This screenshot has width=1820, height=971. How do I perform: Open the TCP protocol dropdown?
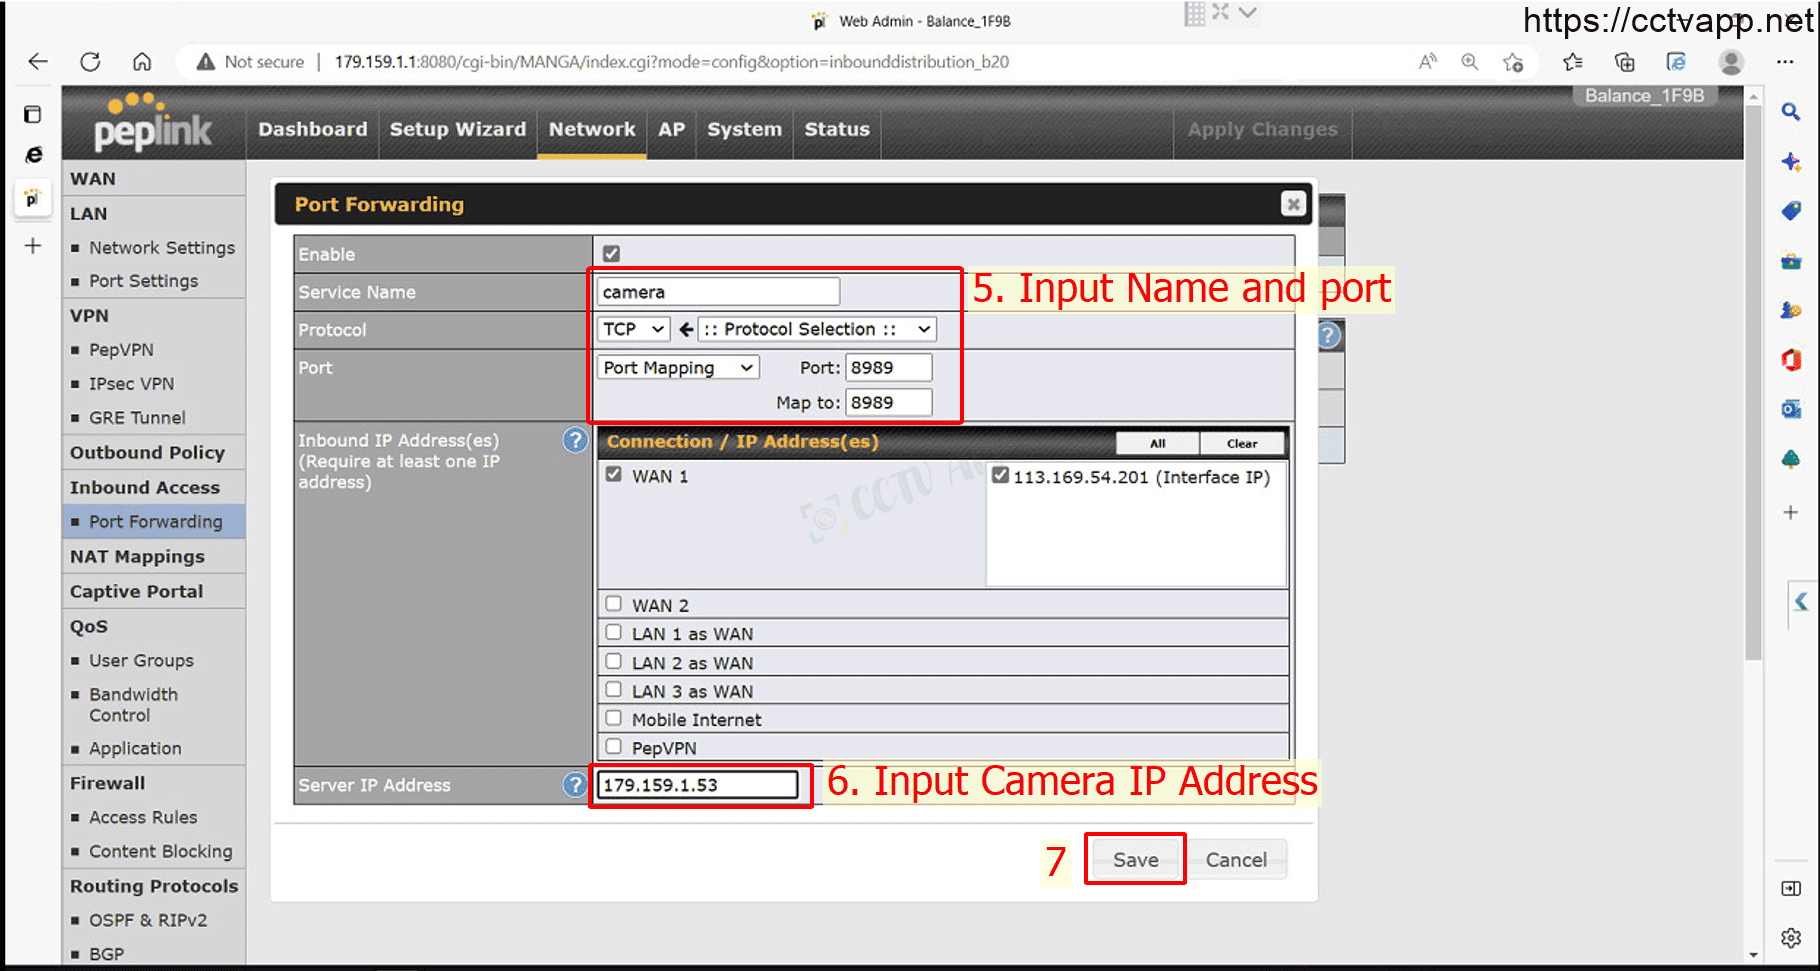633,329
